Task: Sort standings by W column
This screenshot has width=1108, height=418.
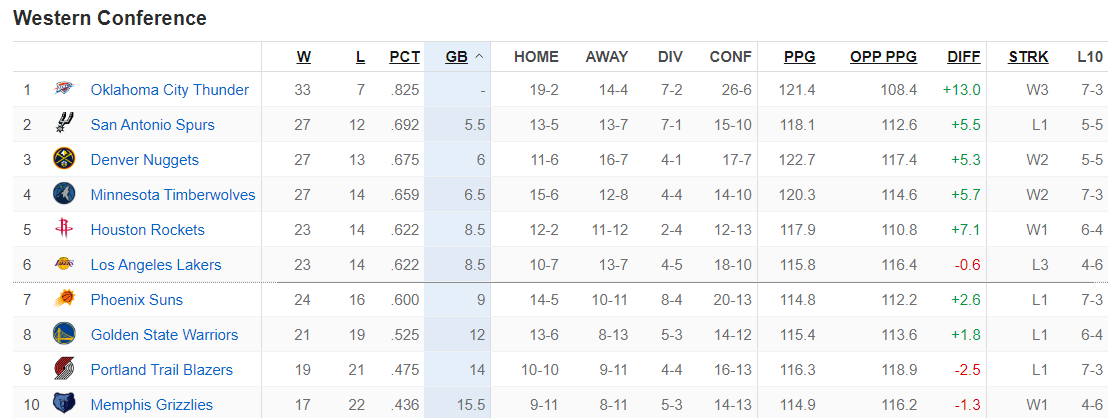Action: coord(303,57)
